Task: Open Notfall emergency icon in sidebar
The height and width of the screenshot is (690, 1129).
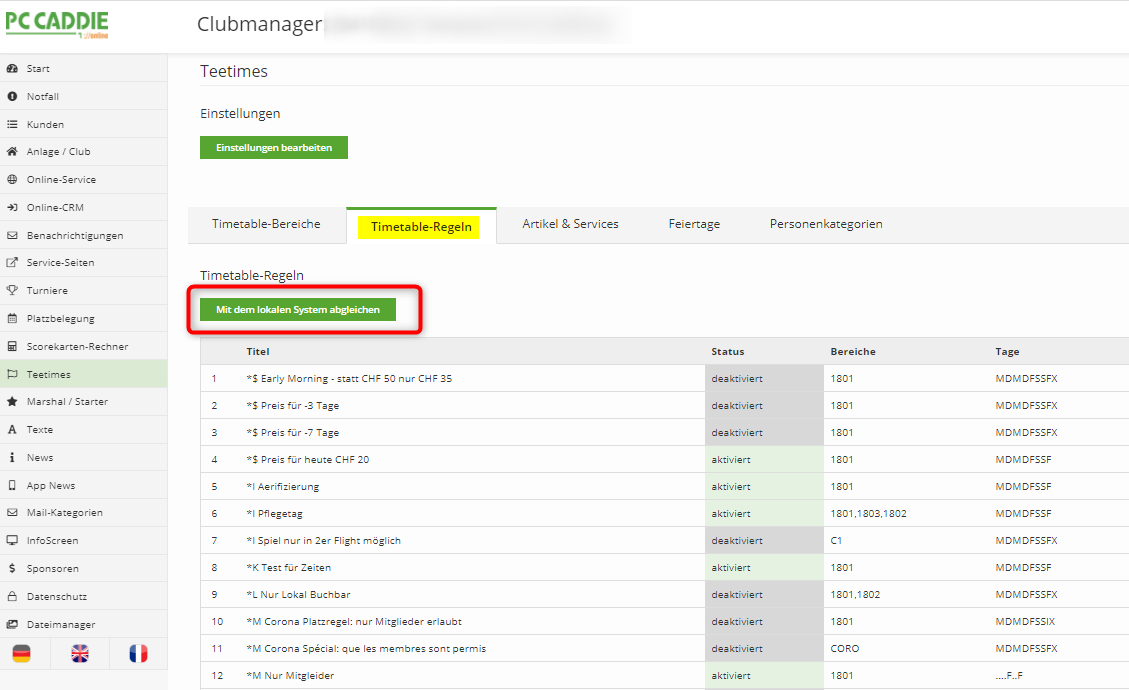Action: 12,97
